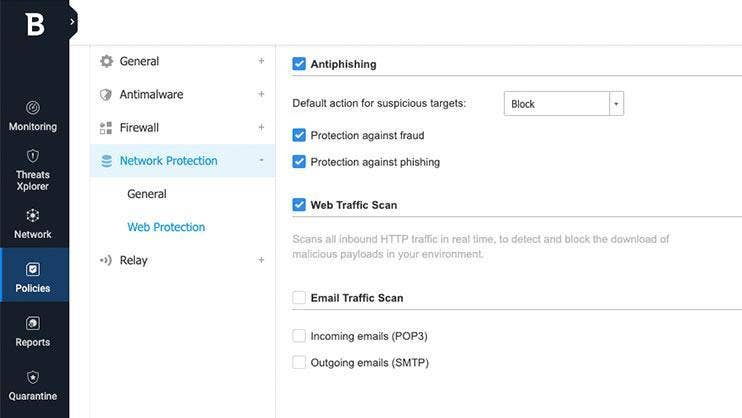Select the Web Protection submenu item

coord(166,227)
